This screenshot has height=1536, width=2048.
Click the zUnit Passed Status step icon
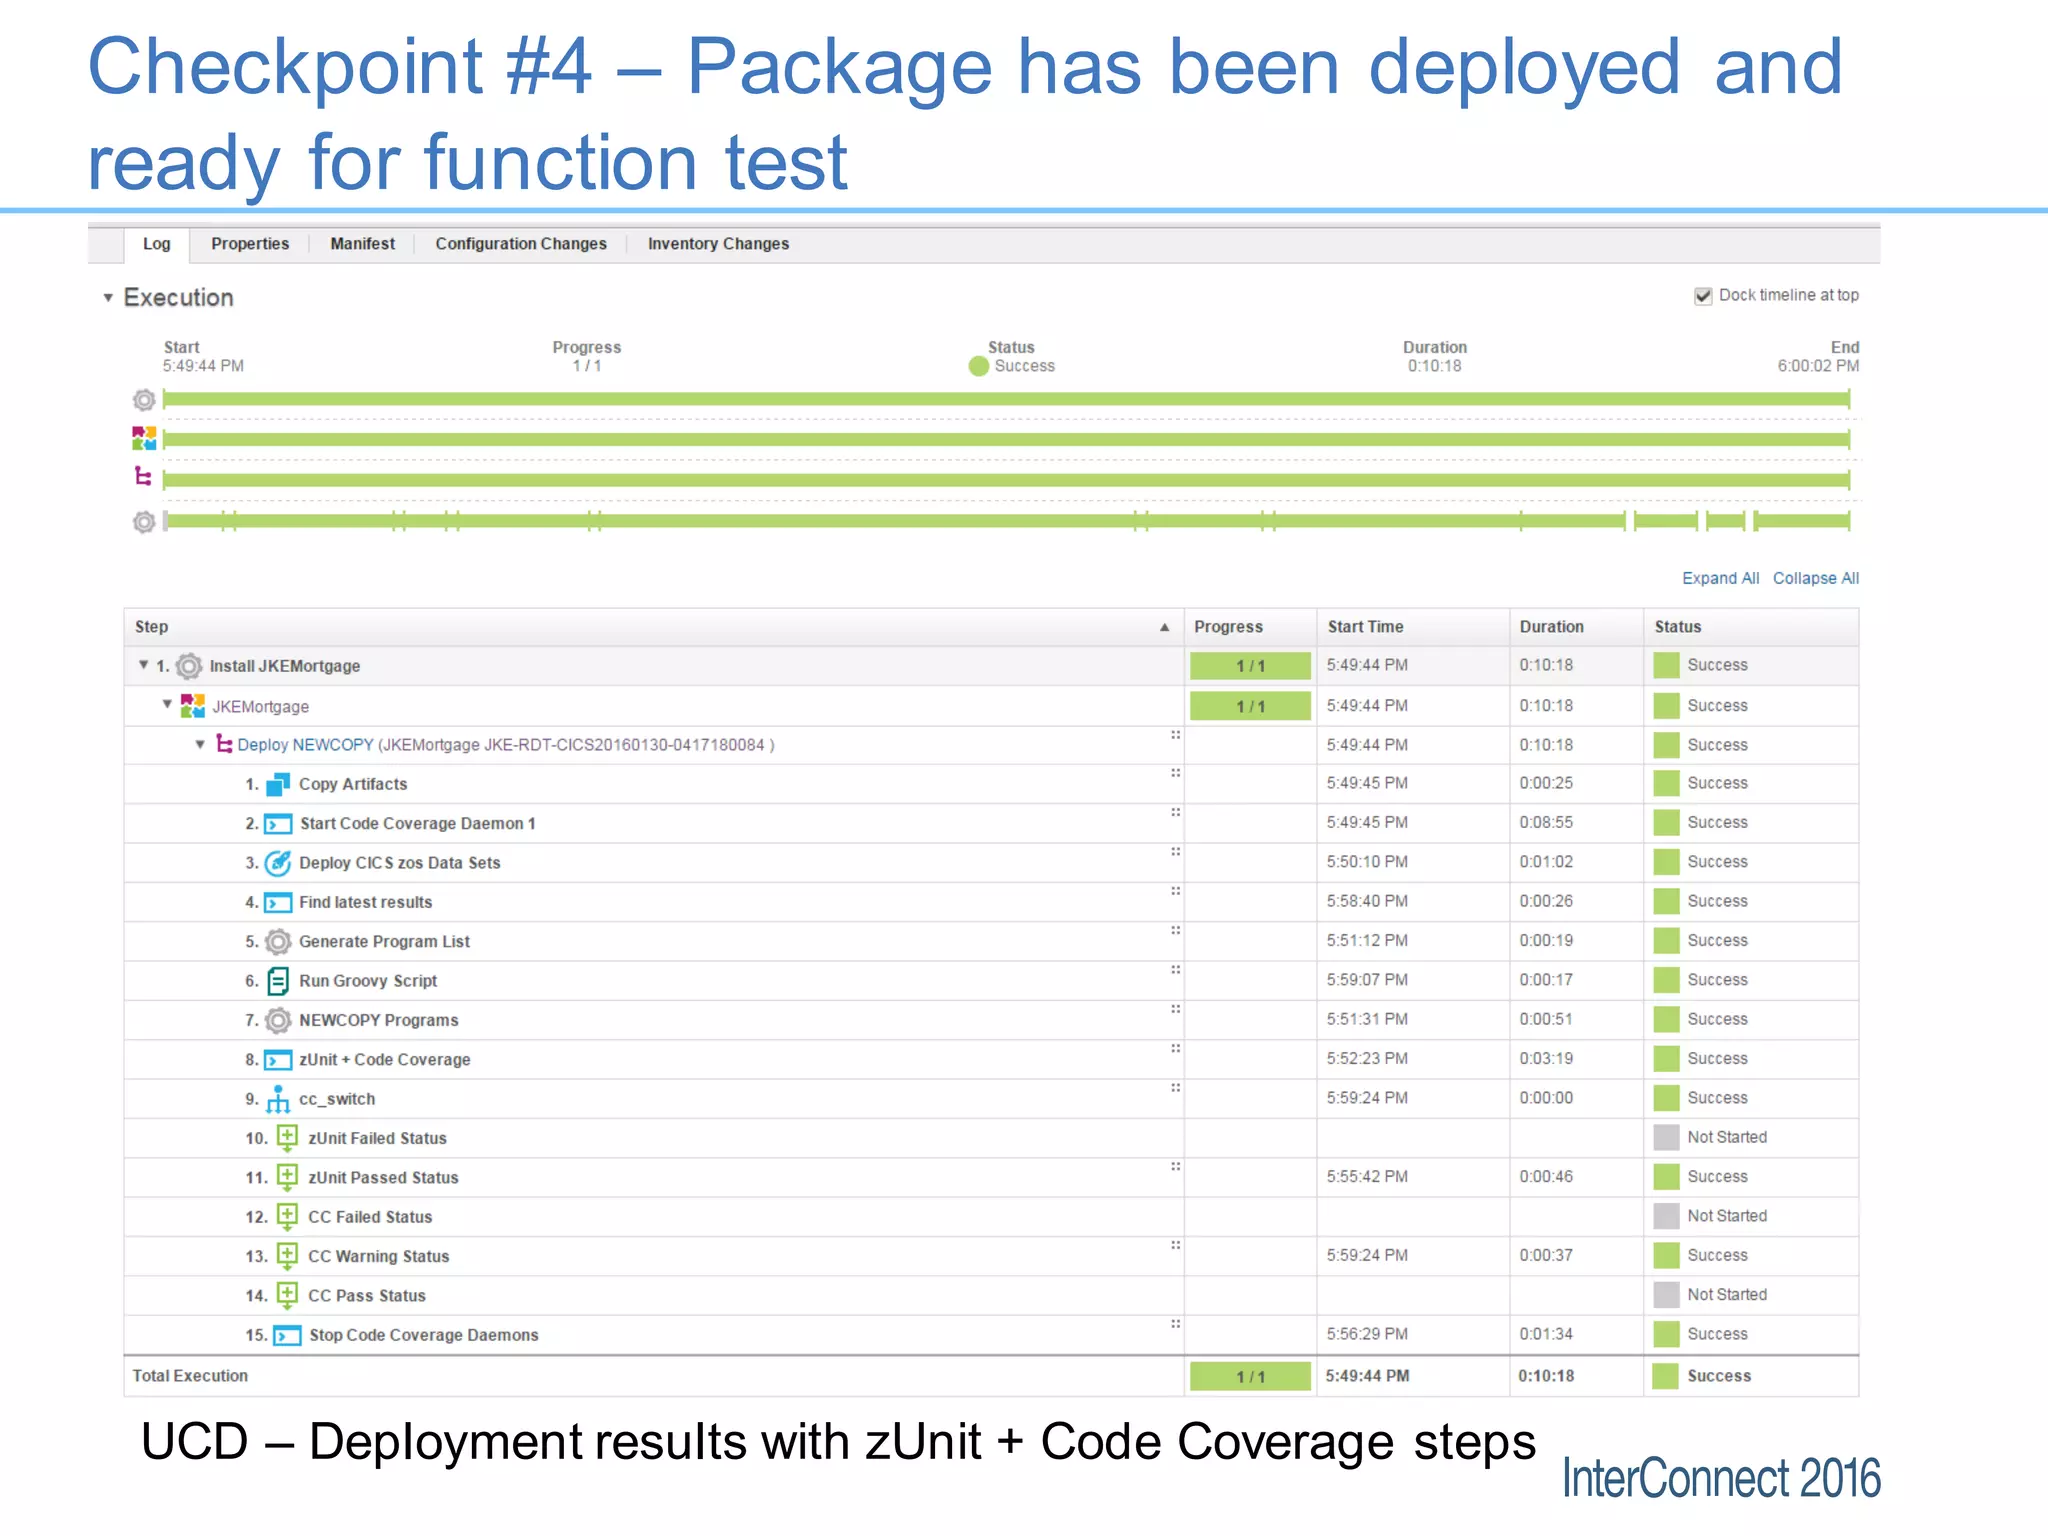[287, 1177]
